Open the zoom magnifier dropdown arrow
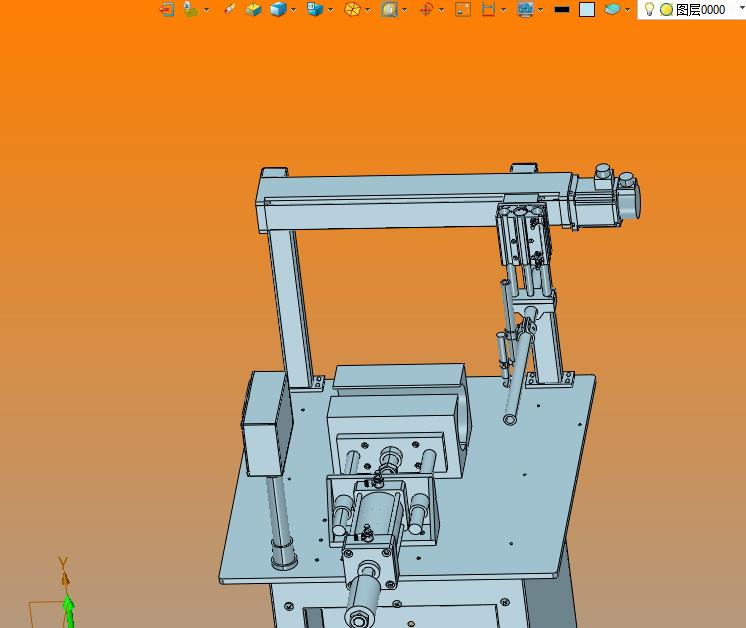The image size is (746, 628). pyautogui.click(x=405, y=10)
